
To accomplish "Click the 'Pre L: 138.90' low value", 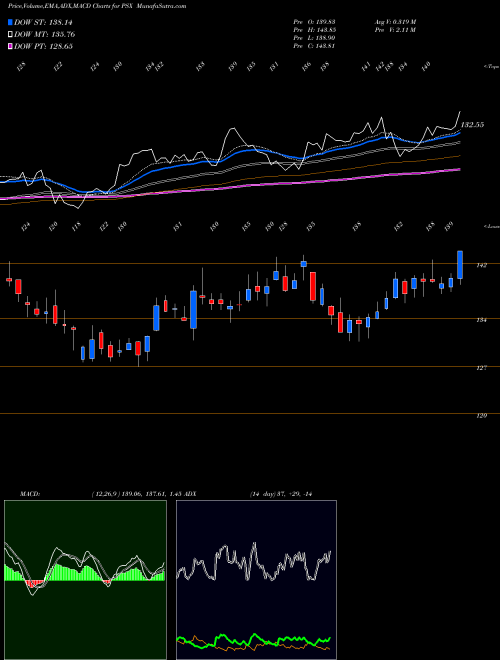I will point(314,38).
